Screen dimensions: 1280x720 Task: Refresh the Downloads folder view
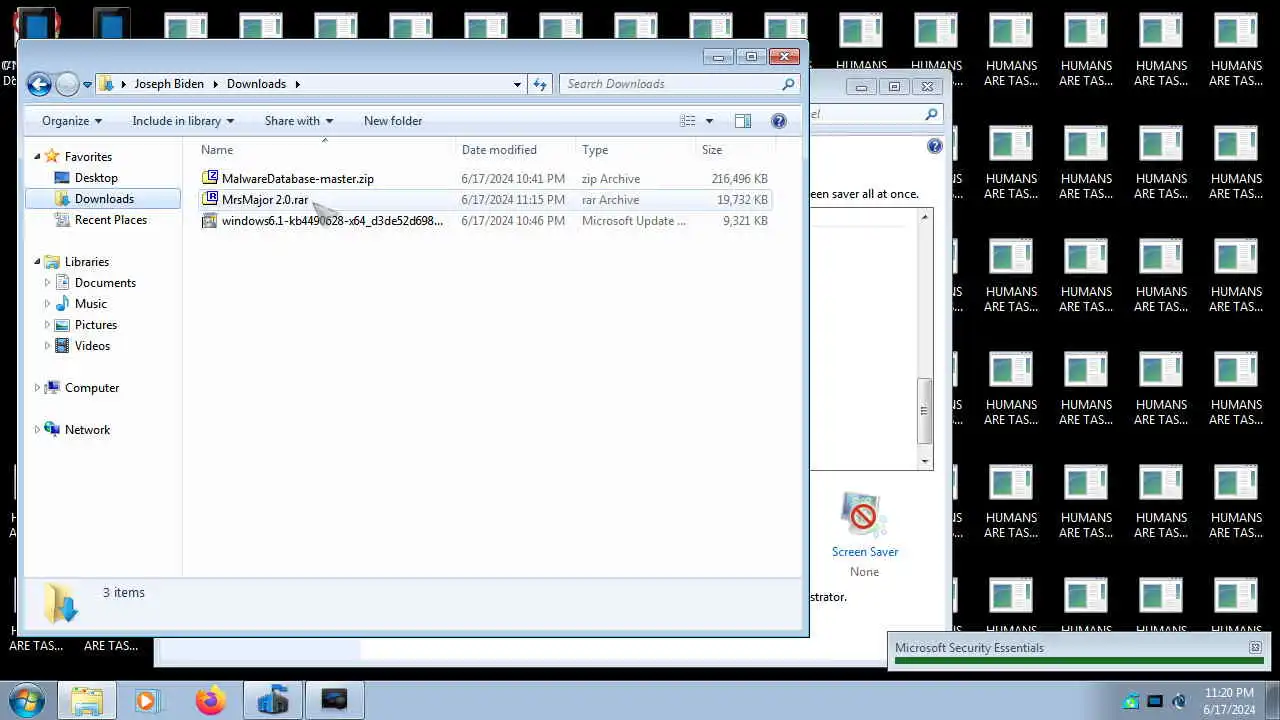pyautogui.click(x=540, y=84)
